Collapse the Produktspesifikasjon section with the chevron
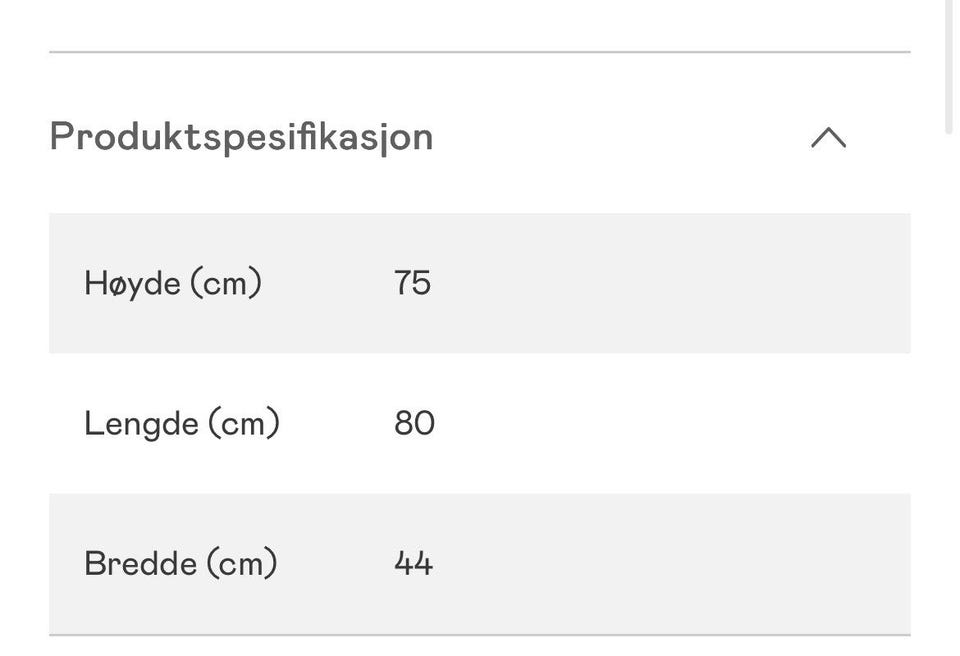This screenshot has width=960, height=656. pyautogui.click(x=828, y=138)
